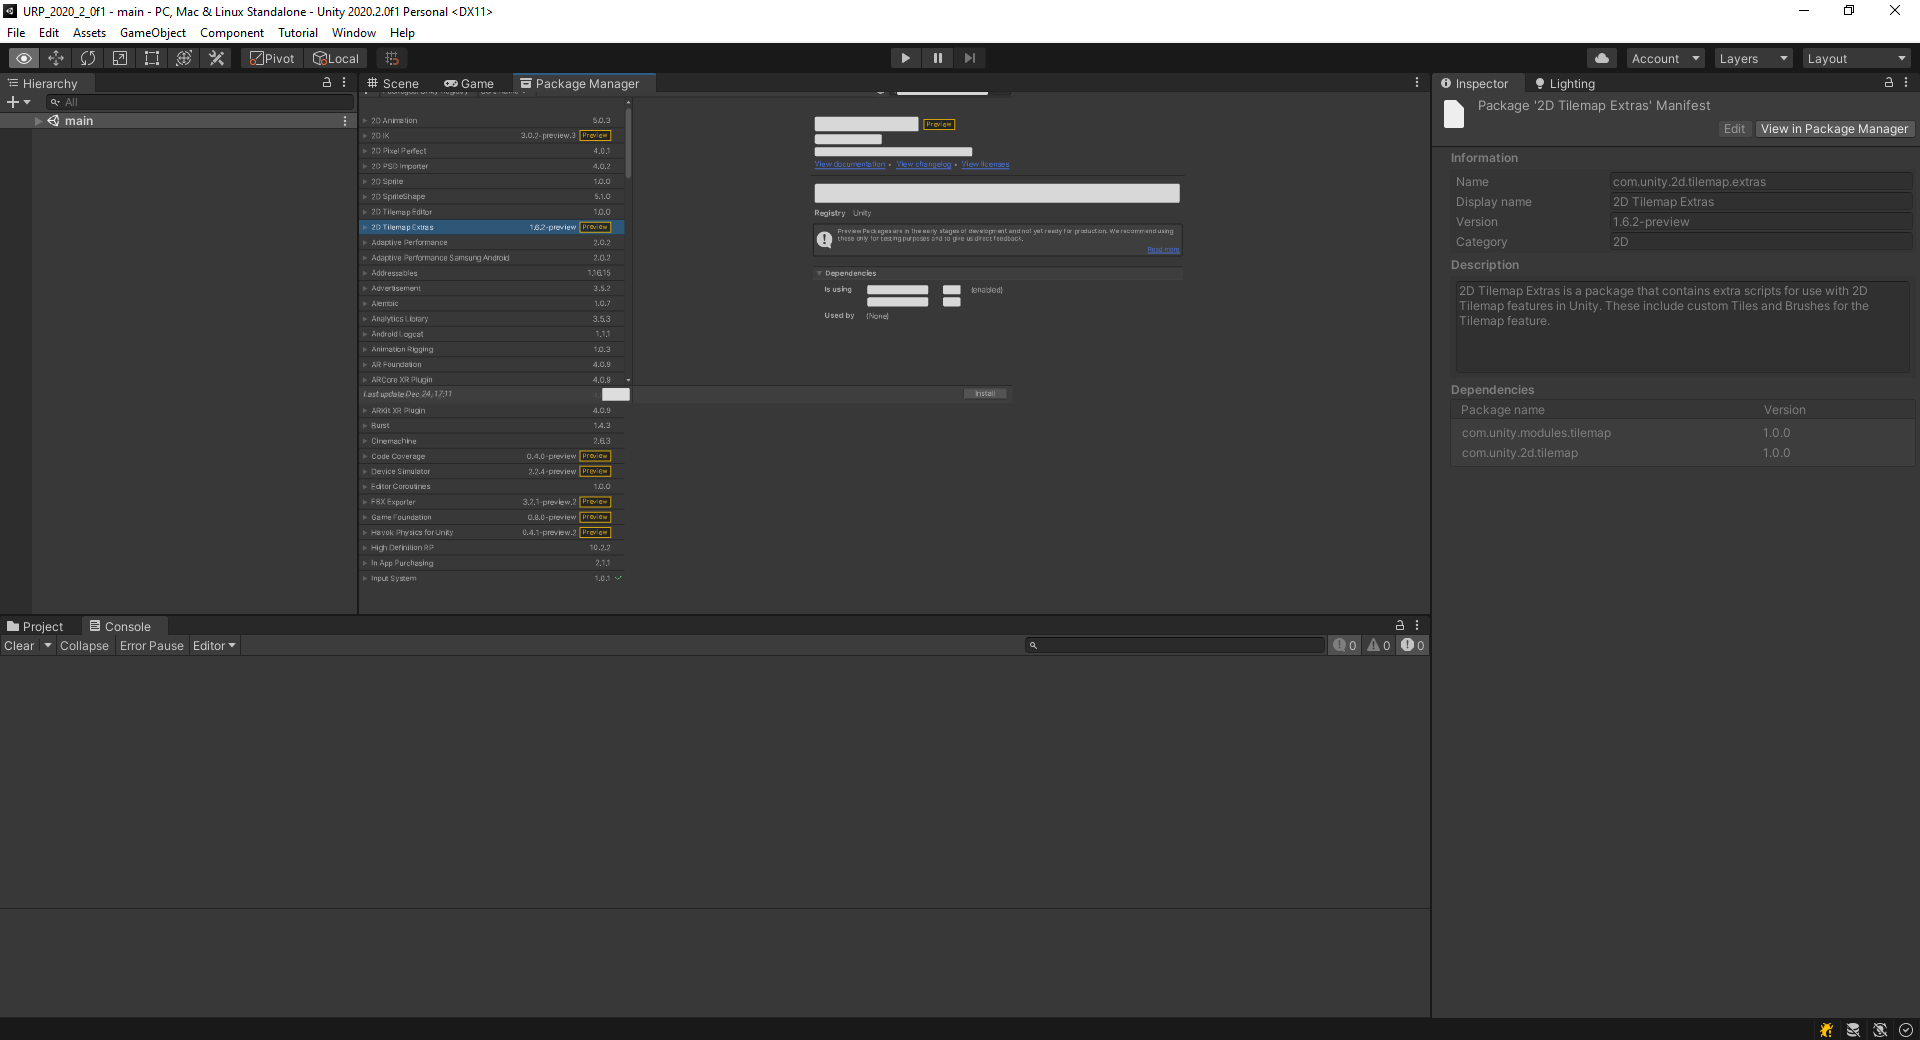Open the Inspector panel options menu

pyautogui.click(x=1906, y=83)
